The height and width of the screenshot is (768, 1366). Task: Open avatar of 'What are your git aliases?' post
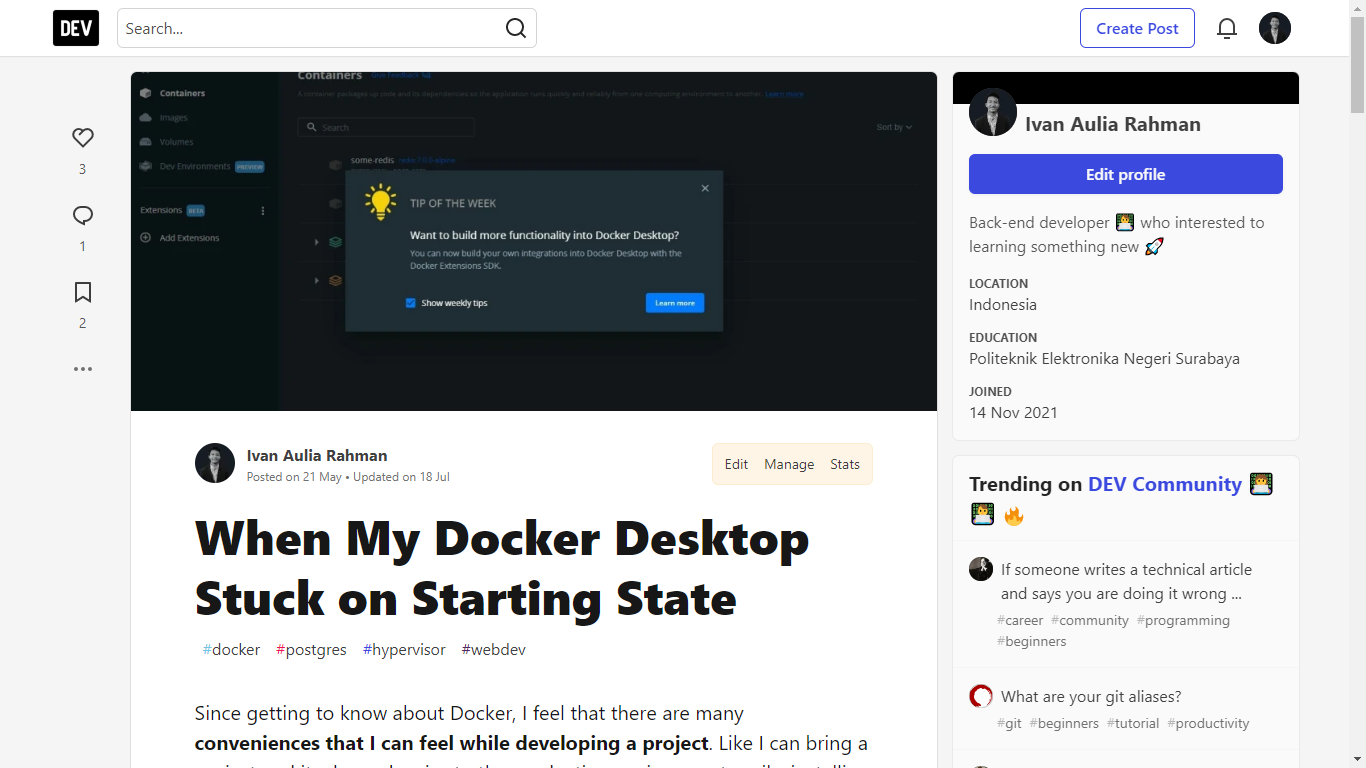click(981, 696)
